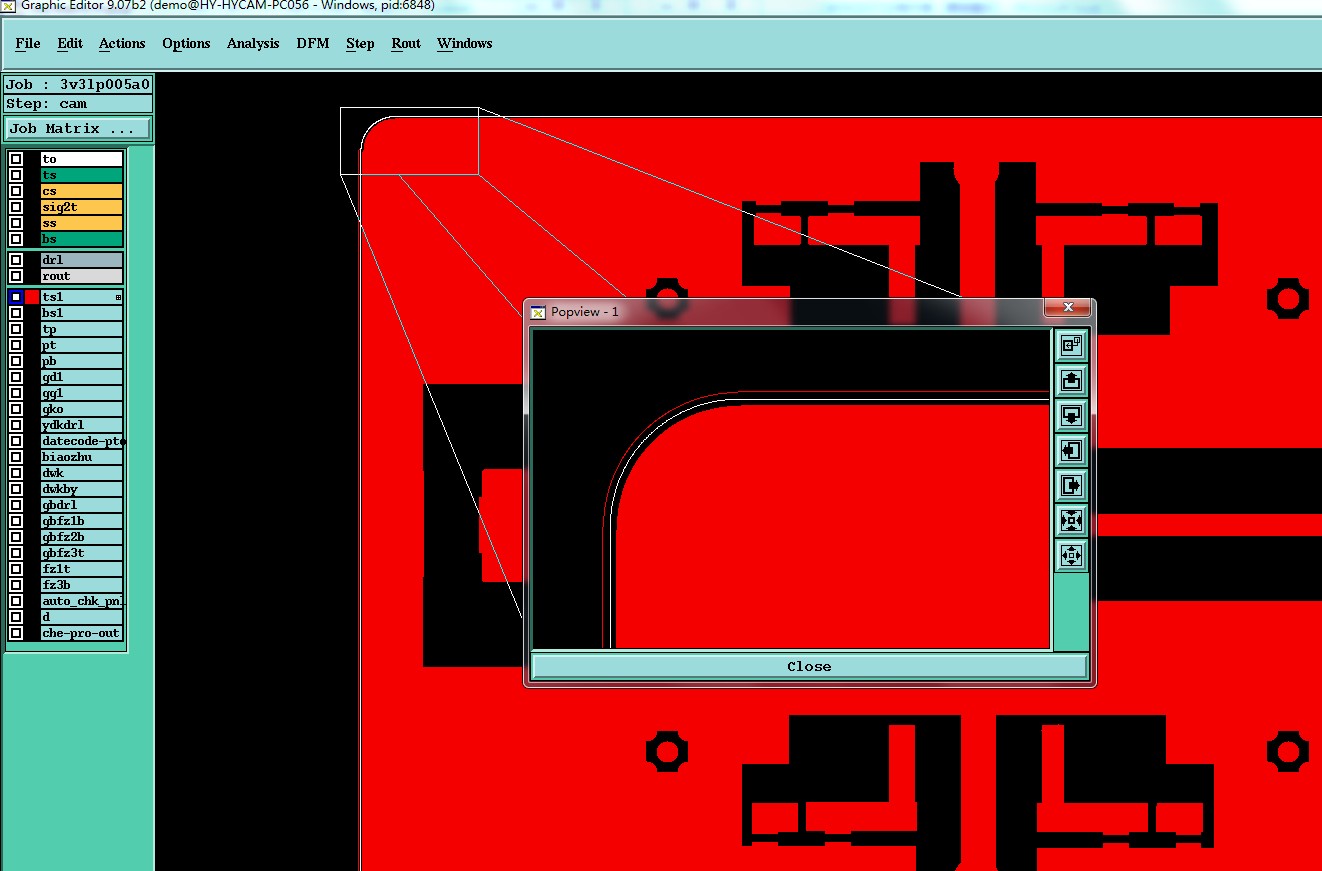The height and width of the screenshot is (871, 1322).
Task: Toggle display checkbox for layer to
Action: tap(16, 159)
